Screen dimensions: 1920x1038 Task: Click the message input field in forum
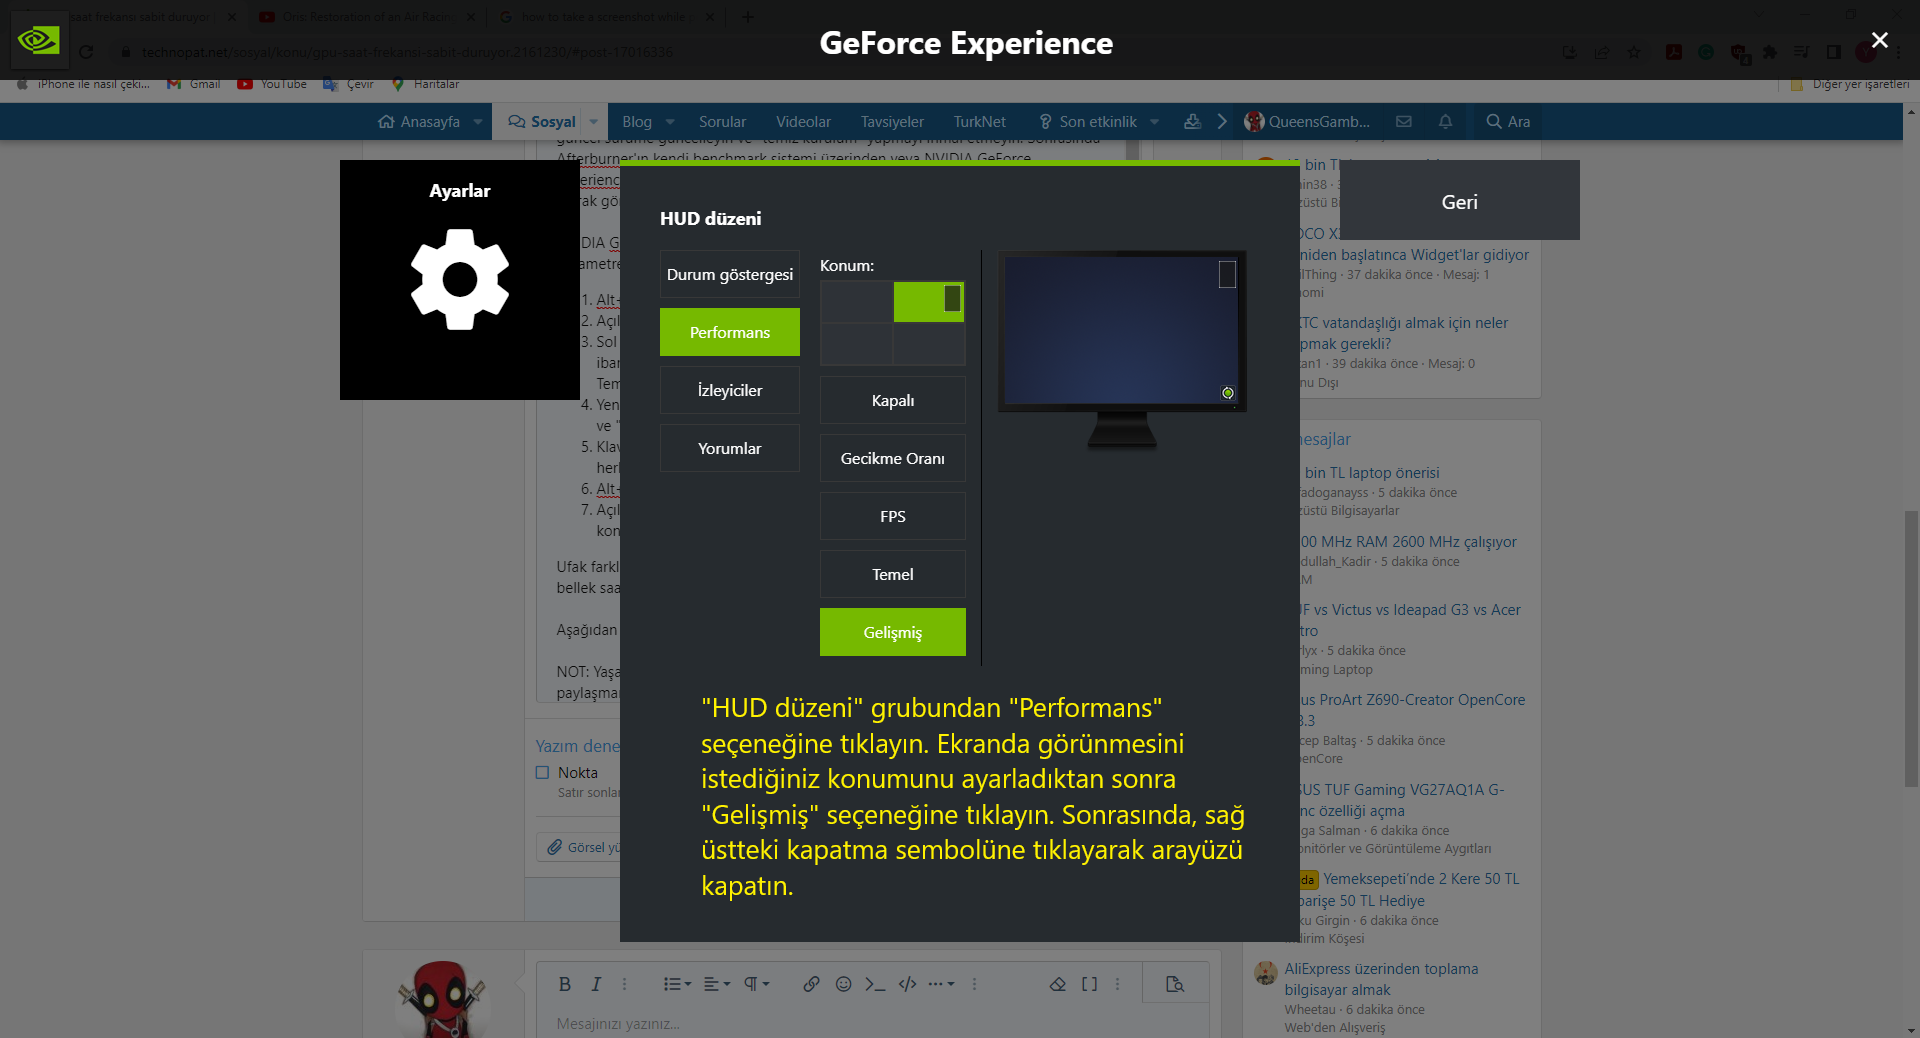[x=872, y=1023]
